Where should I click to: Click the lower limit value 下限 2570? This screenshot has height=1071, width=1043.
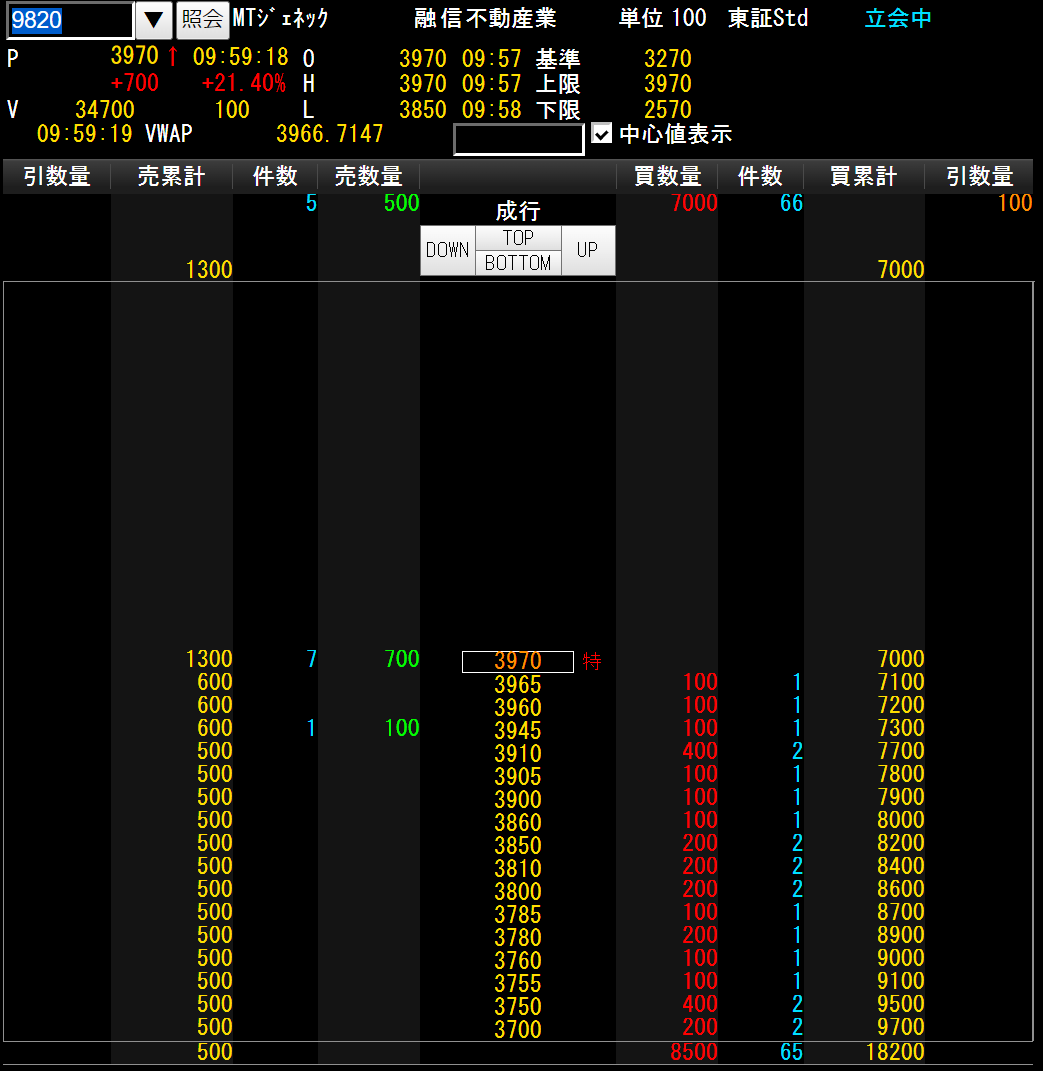(667, 109)
